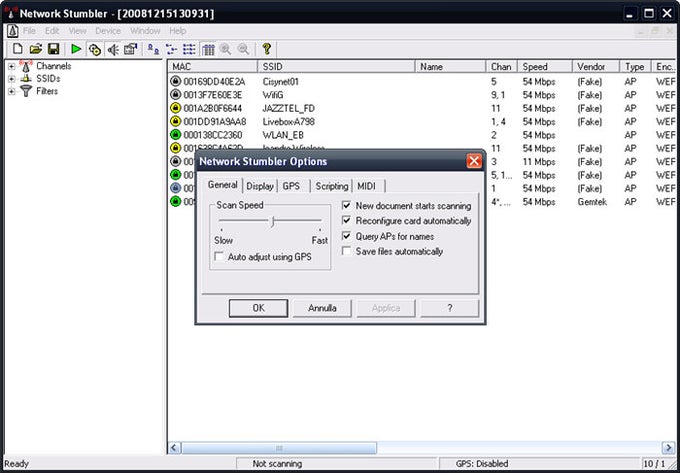Uncheck Query APs for names

[346, 236]
